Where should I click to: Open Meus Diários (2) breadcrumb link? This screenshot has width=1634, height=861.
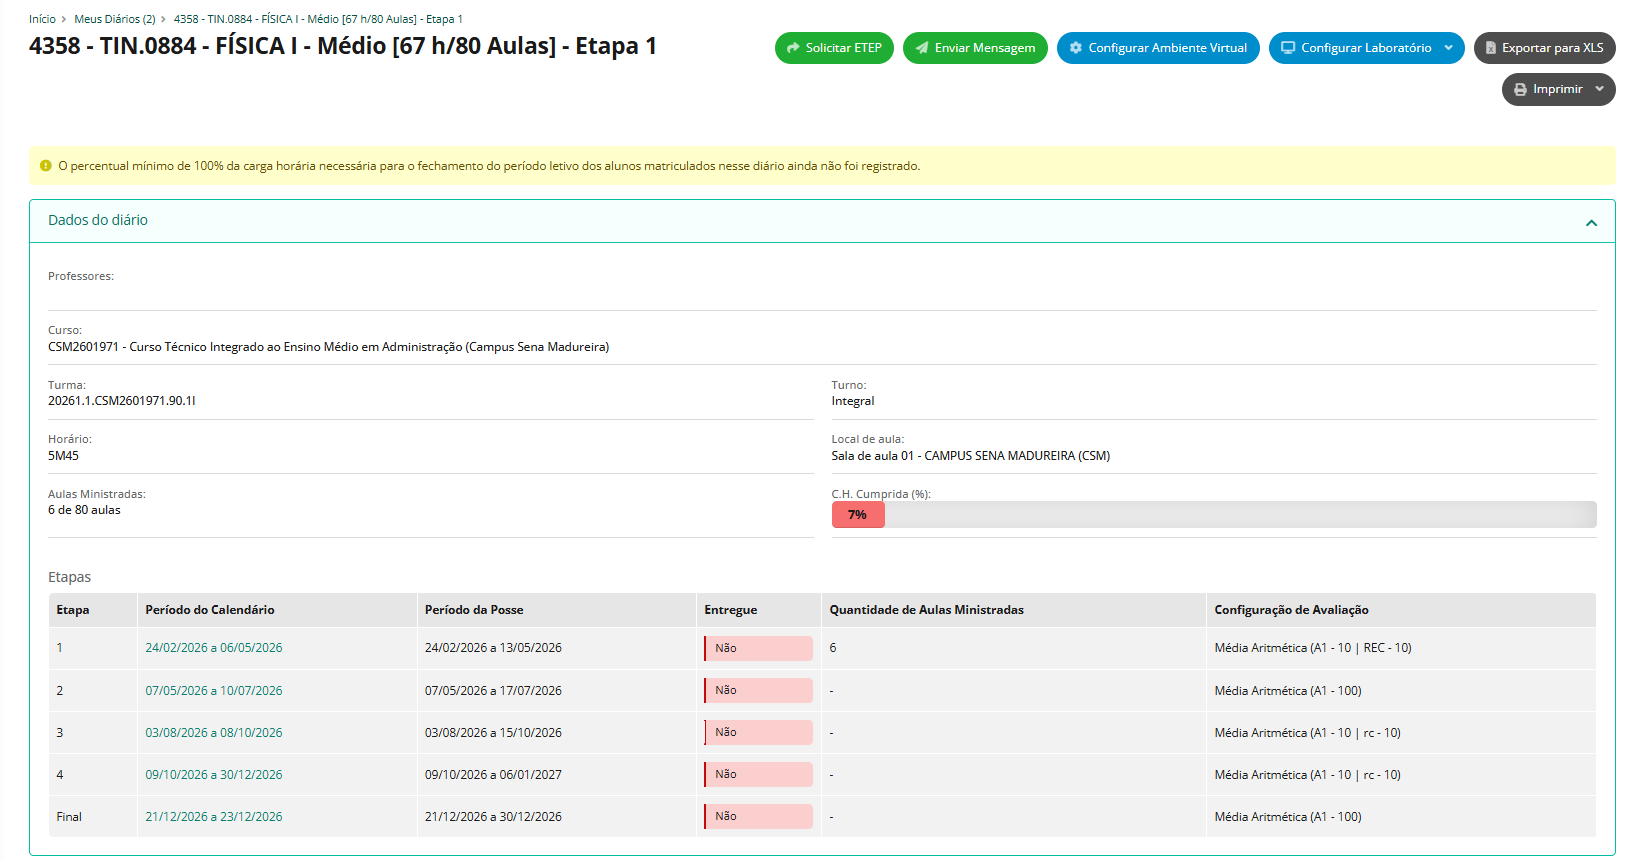114,19
